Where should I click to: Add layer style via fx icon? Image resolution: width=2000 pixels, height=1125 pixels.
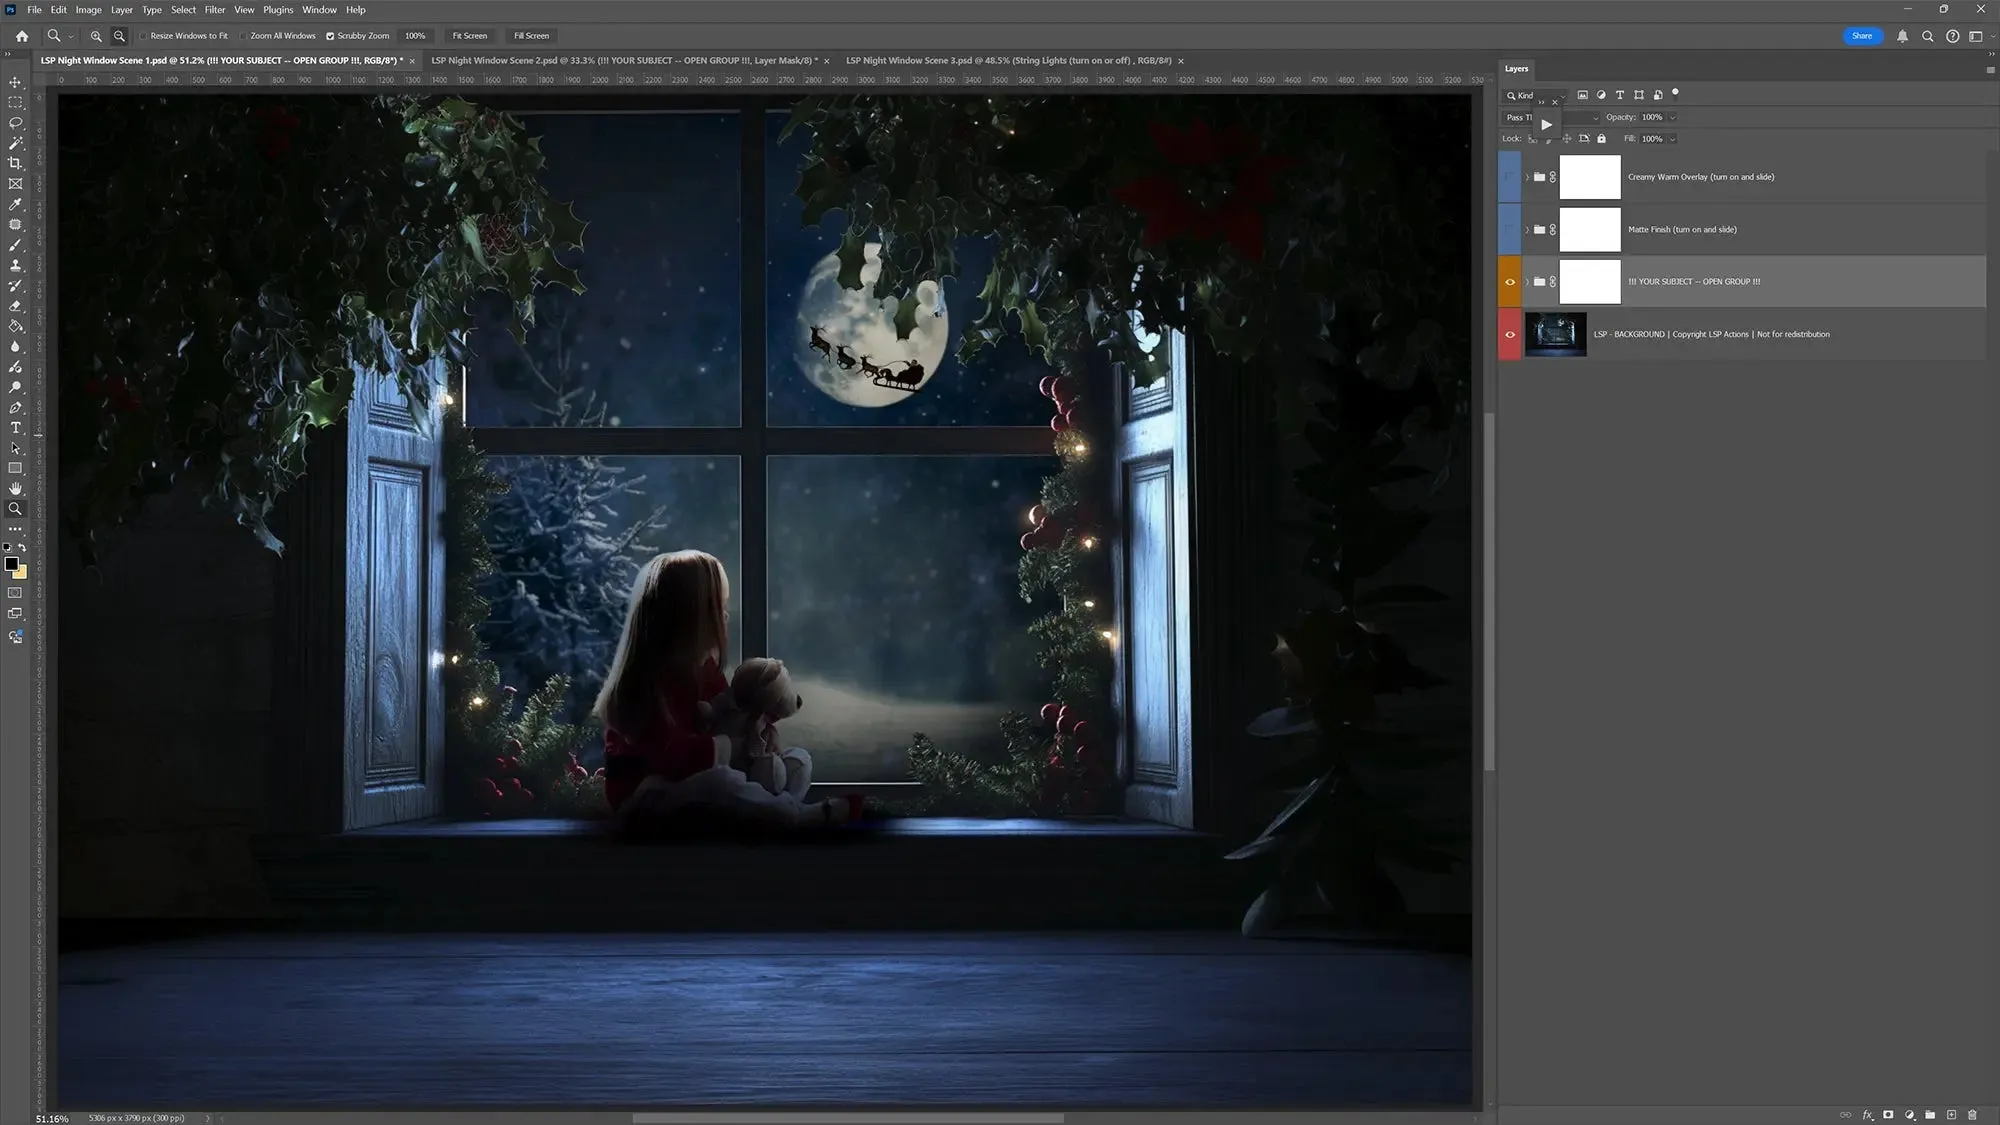pos(1867,1114)
